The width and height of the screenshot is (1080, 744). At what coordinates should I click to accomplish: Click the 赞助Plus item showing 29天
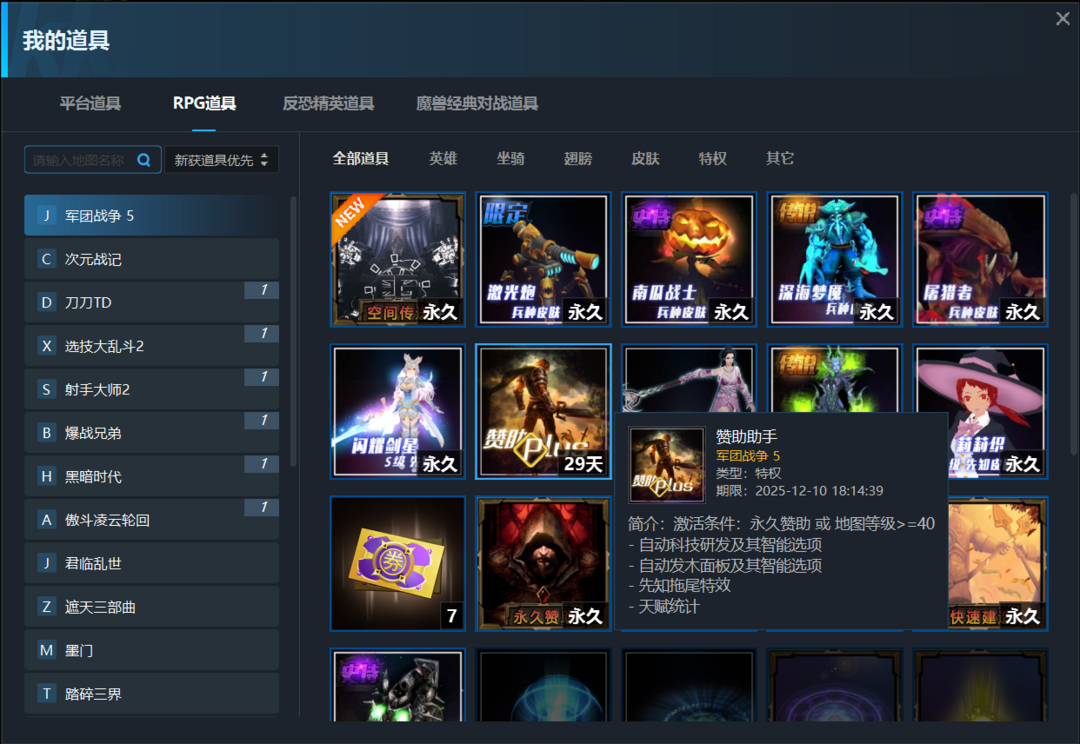point(543,410)
